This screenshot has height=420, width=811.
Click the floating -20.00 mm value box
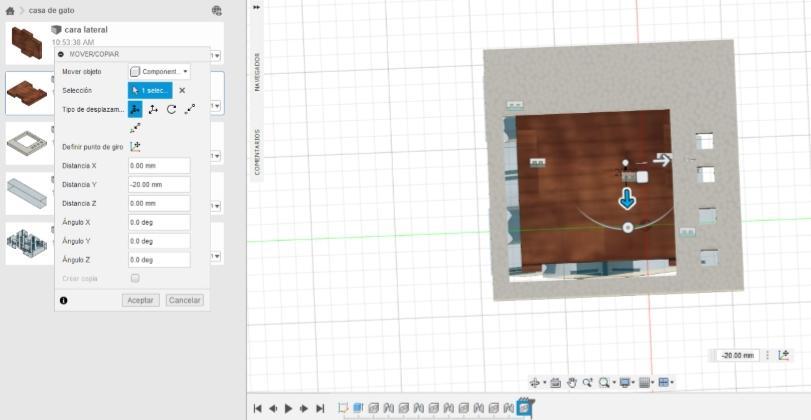point(738,355)
